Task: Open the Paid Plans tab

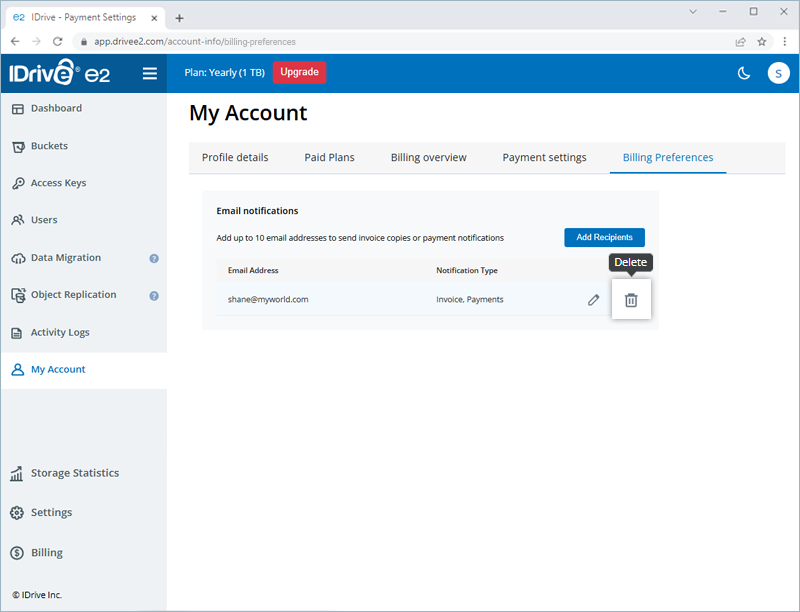Action: coord(329,157)
